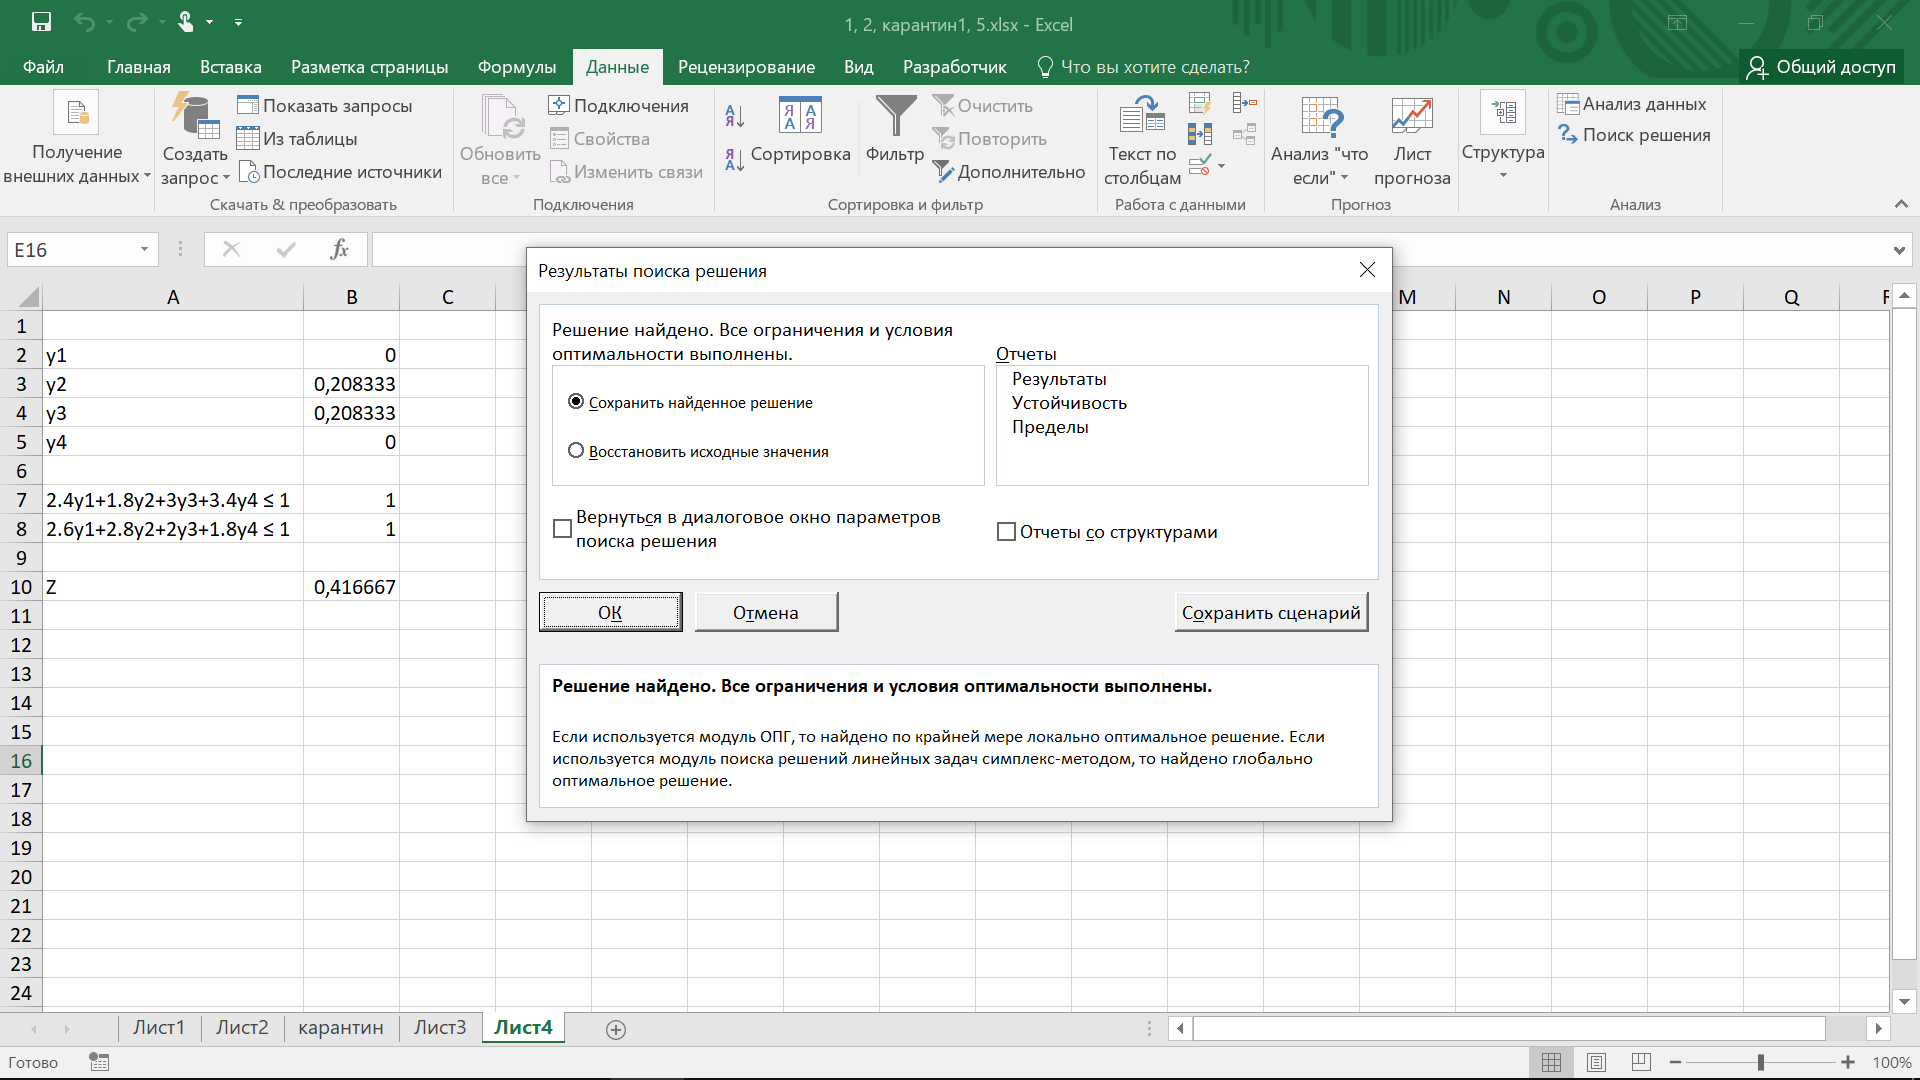1920x1080 pixels.
Task: Open the 'Формулы' ribbon tab
Action: 516,67
